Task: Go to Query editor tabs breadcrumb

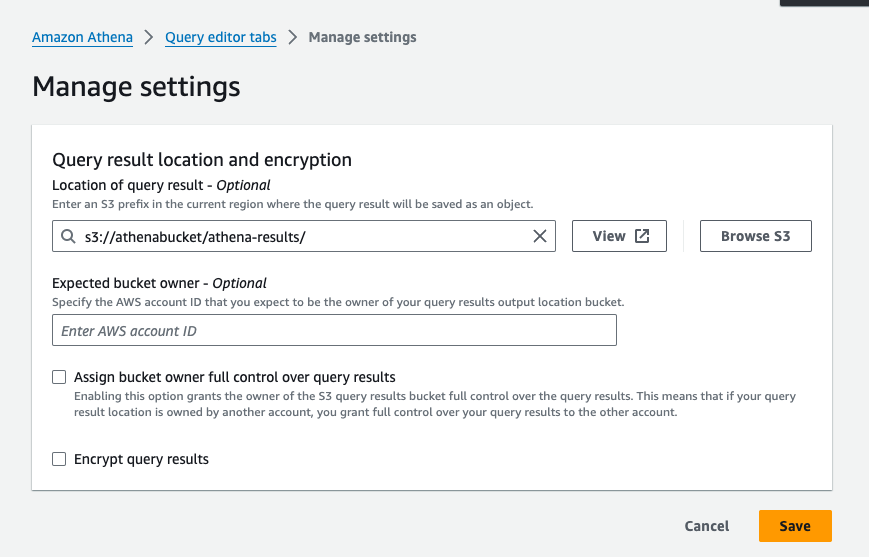Action: coord(221,37)
